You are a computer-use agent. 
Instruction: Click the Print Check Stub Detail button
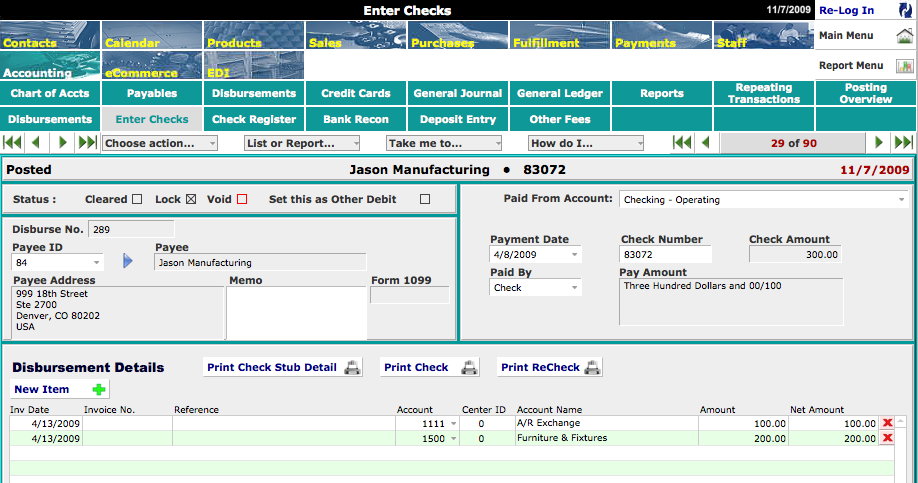click(x=283, y=367)
